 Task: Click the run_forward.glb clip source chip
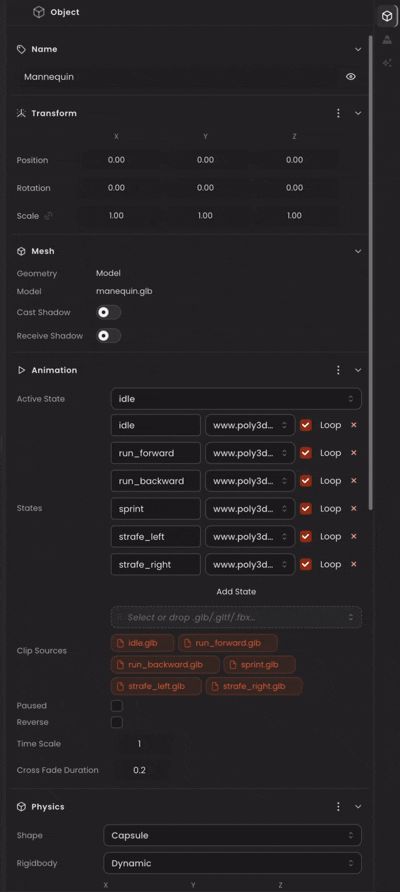tap(228, 643)
